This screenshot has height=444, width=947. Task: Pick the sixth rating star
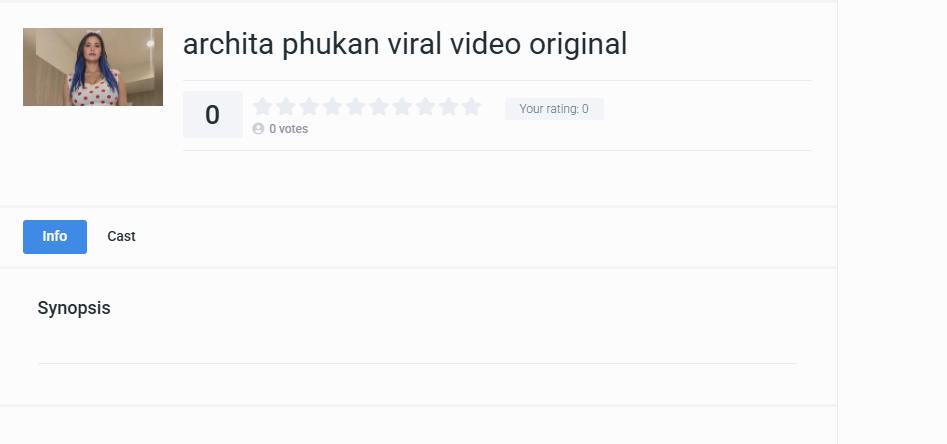(379, 107)
